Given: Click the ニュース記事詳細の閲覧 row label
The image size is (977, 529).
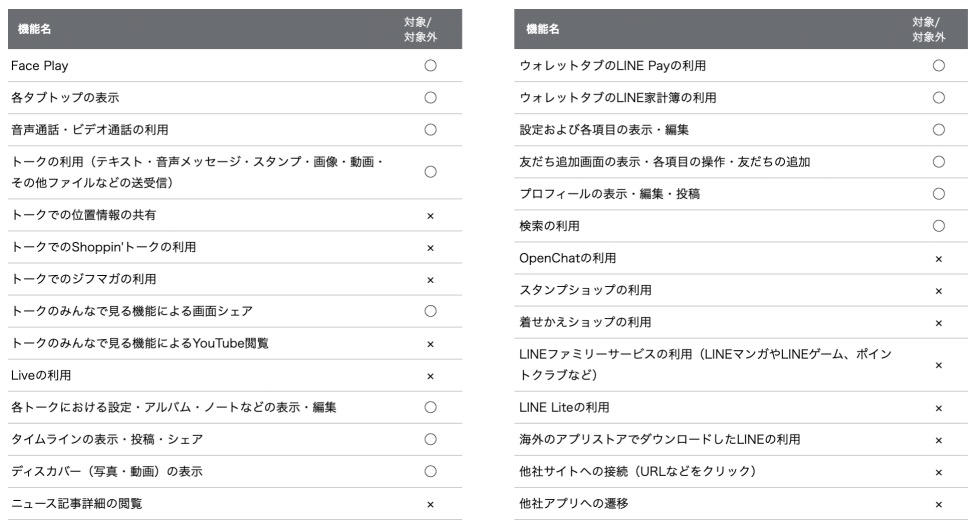Looking at the screenshot, I should pos(76,504).
